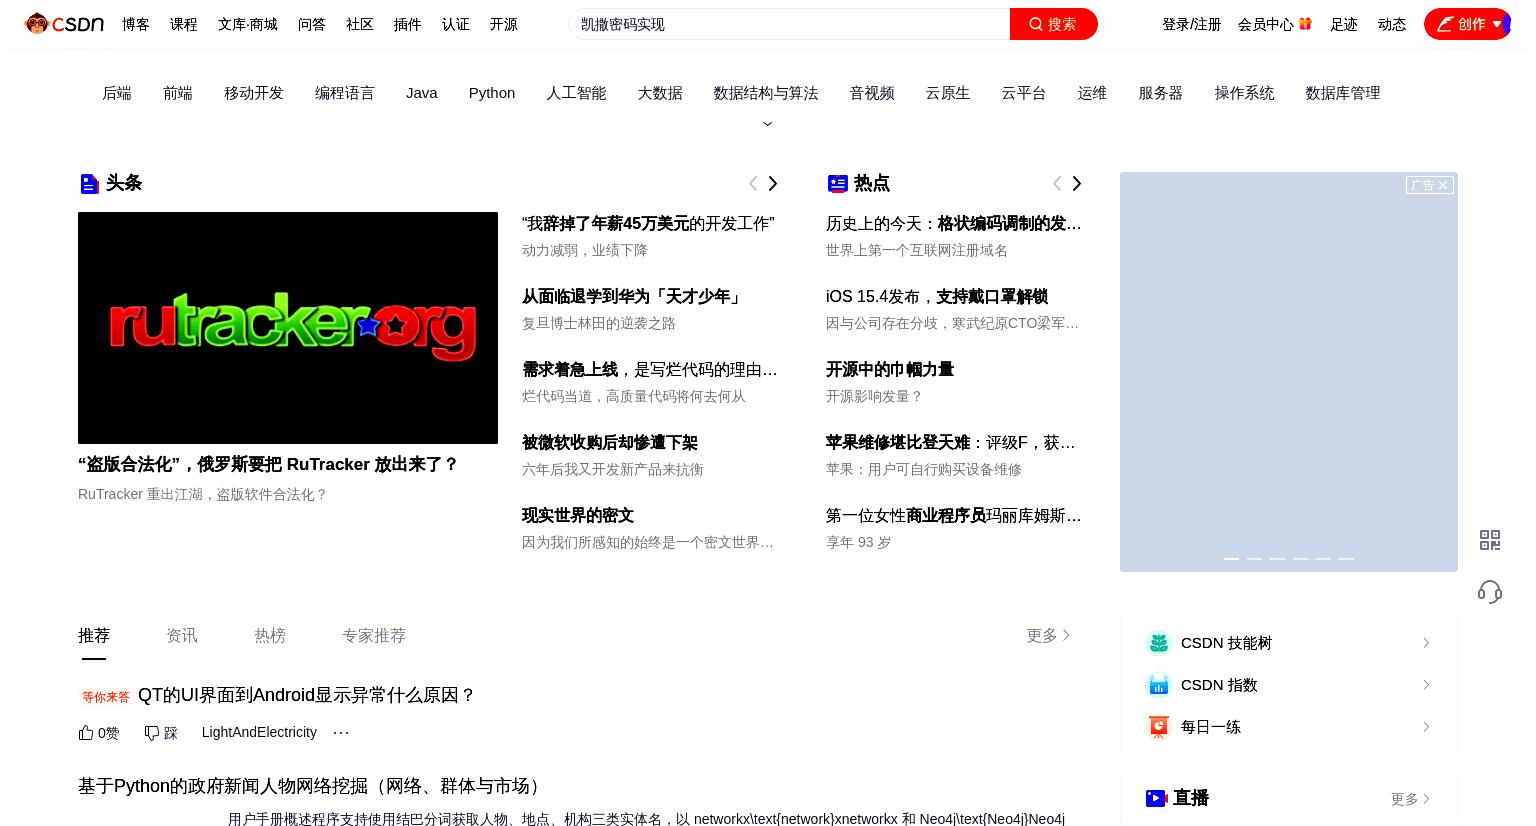Go to next 热点 page arrow
Image resolution: width=1536 pixels, height=826 pixels.
coord(1076,184)
